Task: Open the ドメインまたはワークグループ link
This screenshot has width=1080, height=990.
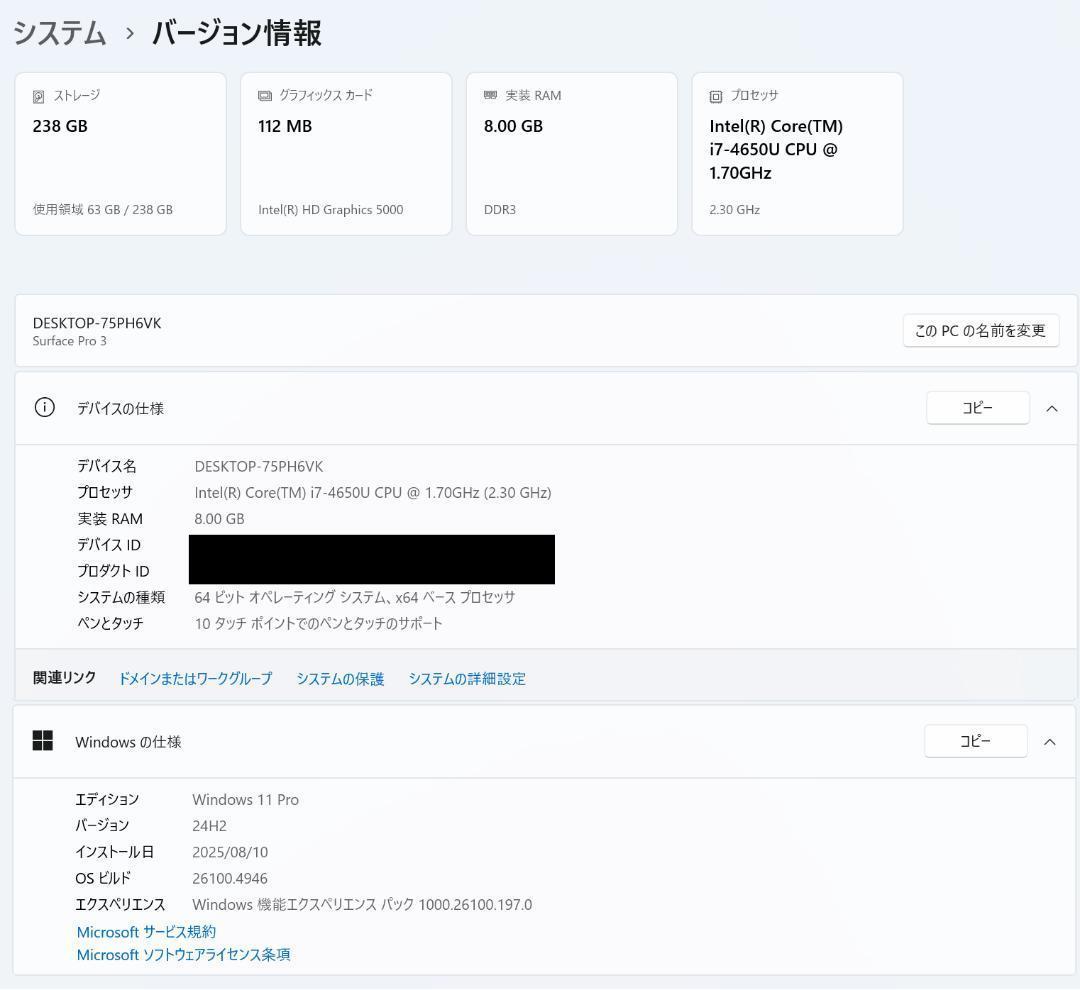Action: pos(195,678)
